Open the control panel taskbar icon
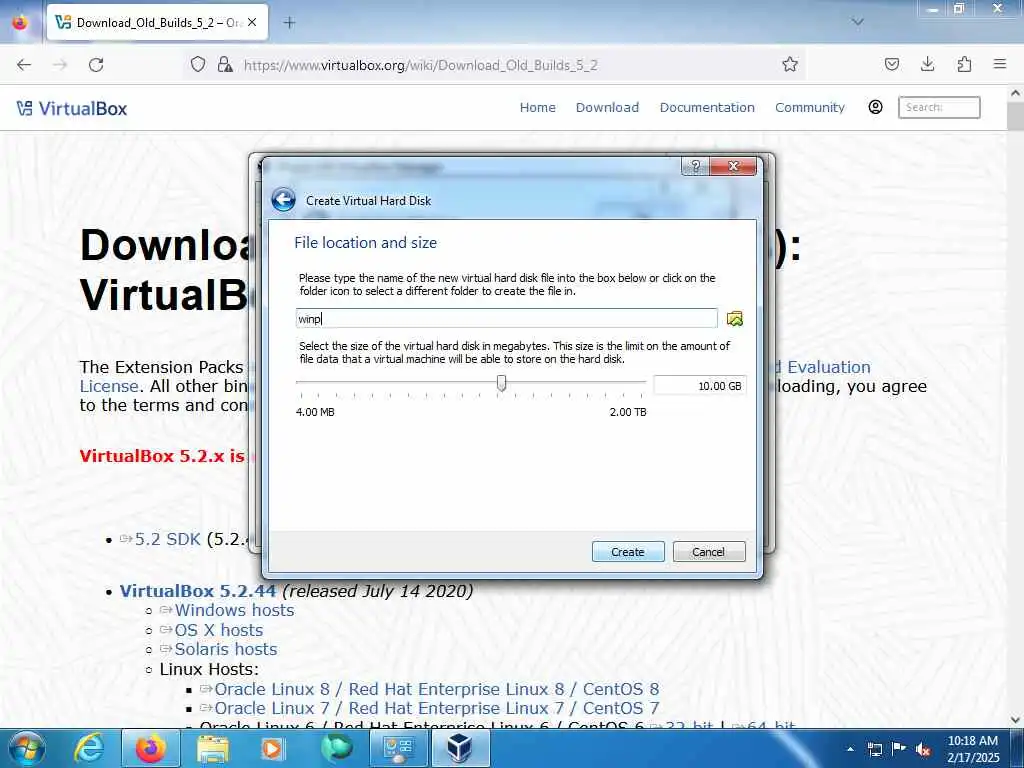 click(398, 748)
